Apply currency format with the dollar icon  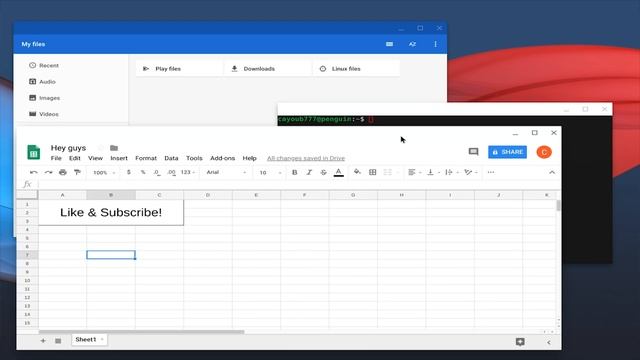[129, 172]
